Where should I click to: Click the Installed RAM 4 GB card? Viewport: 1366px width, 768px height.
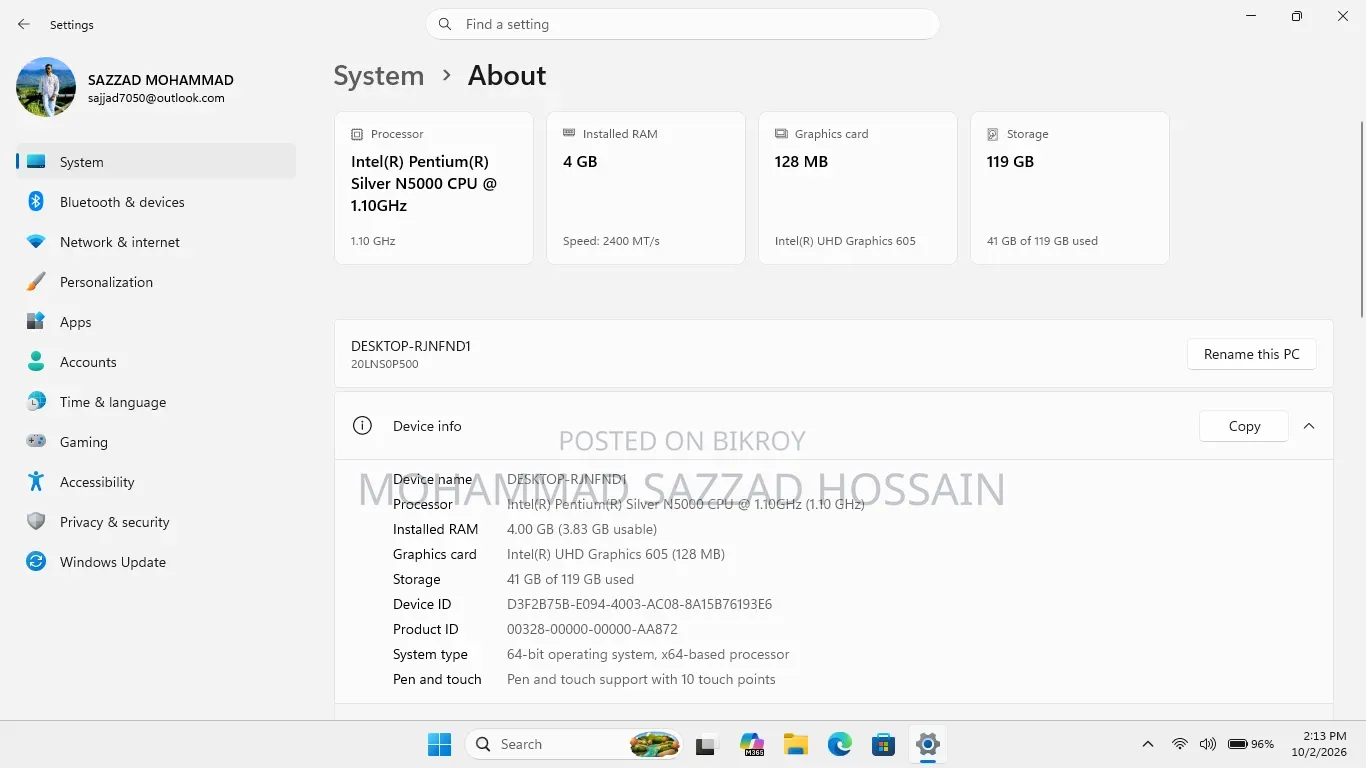[646, 188]
